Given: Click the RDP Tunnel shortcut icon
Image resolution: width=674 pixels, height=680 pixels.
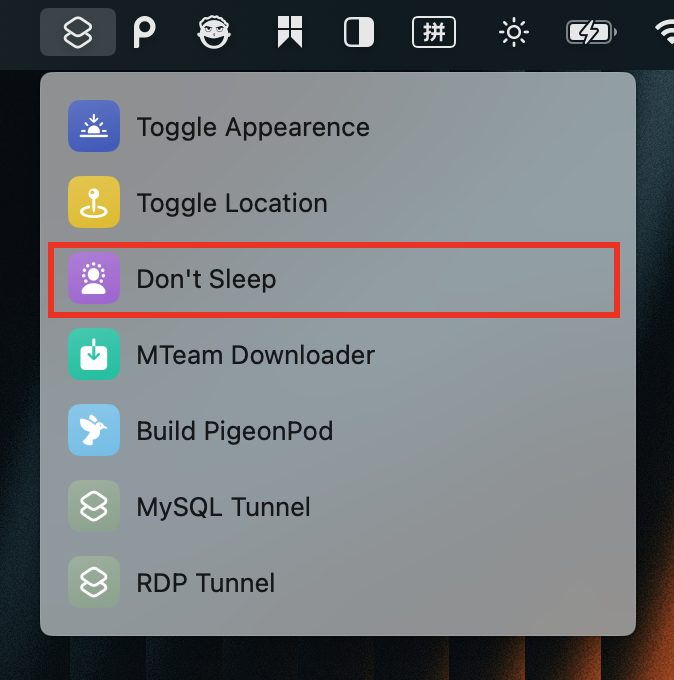Looking at the screenshot, I should coord(94,582).
